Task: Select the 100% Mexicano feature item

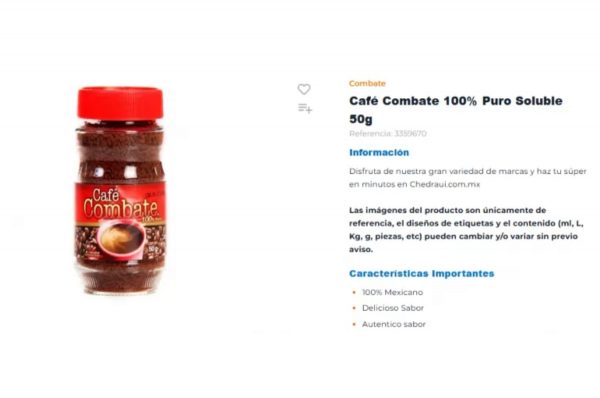Action: pos(392,292)
